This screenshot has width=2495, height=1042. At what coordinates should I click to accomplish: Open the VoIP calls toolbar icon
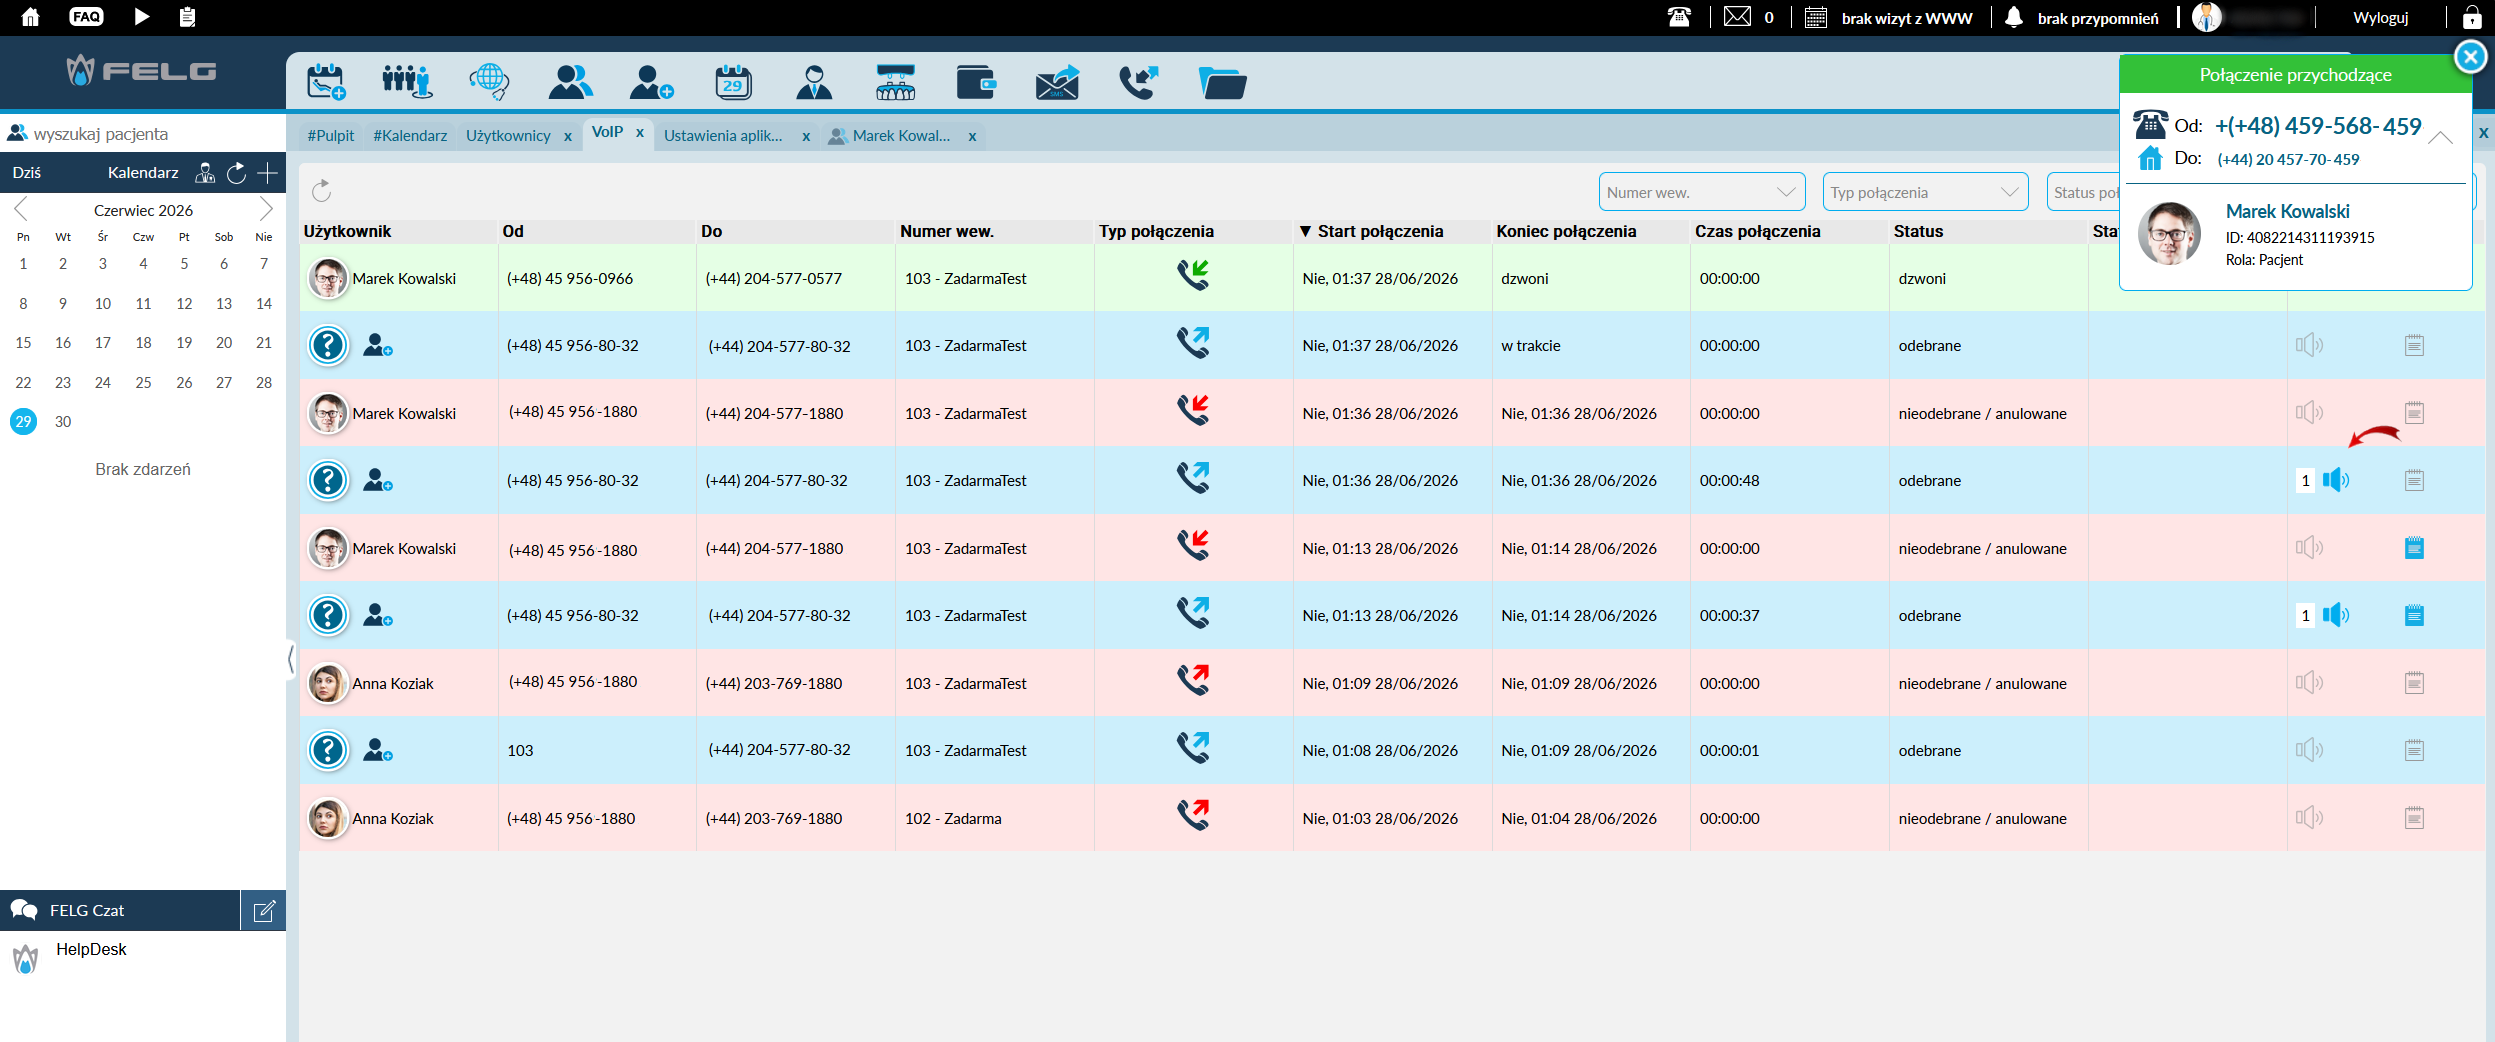[x=1138, y=83]
